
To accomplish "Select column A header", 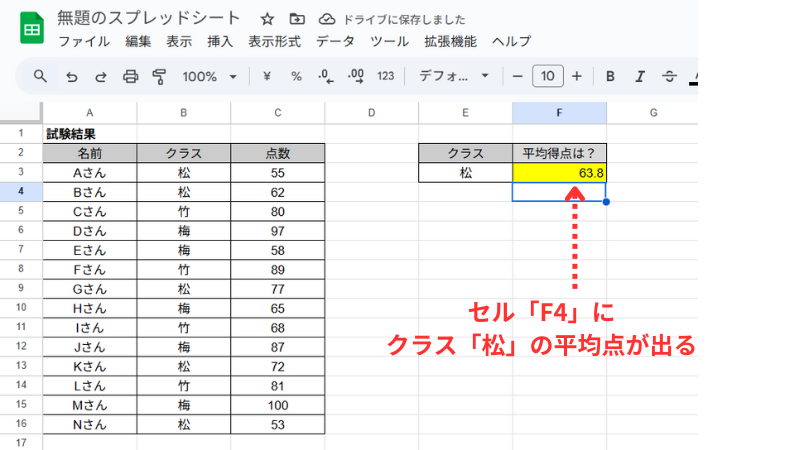I will (x=90, y=113).
